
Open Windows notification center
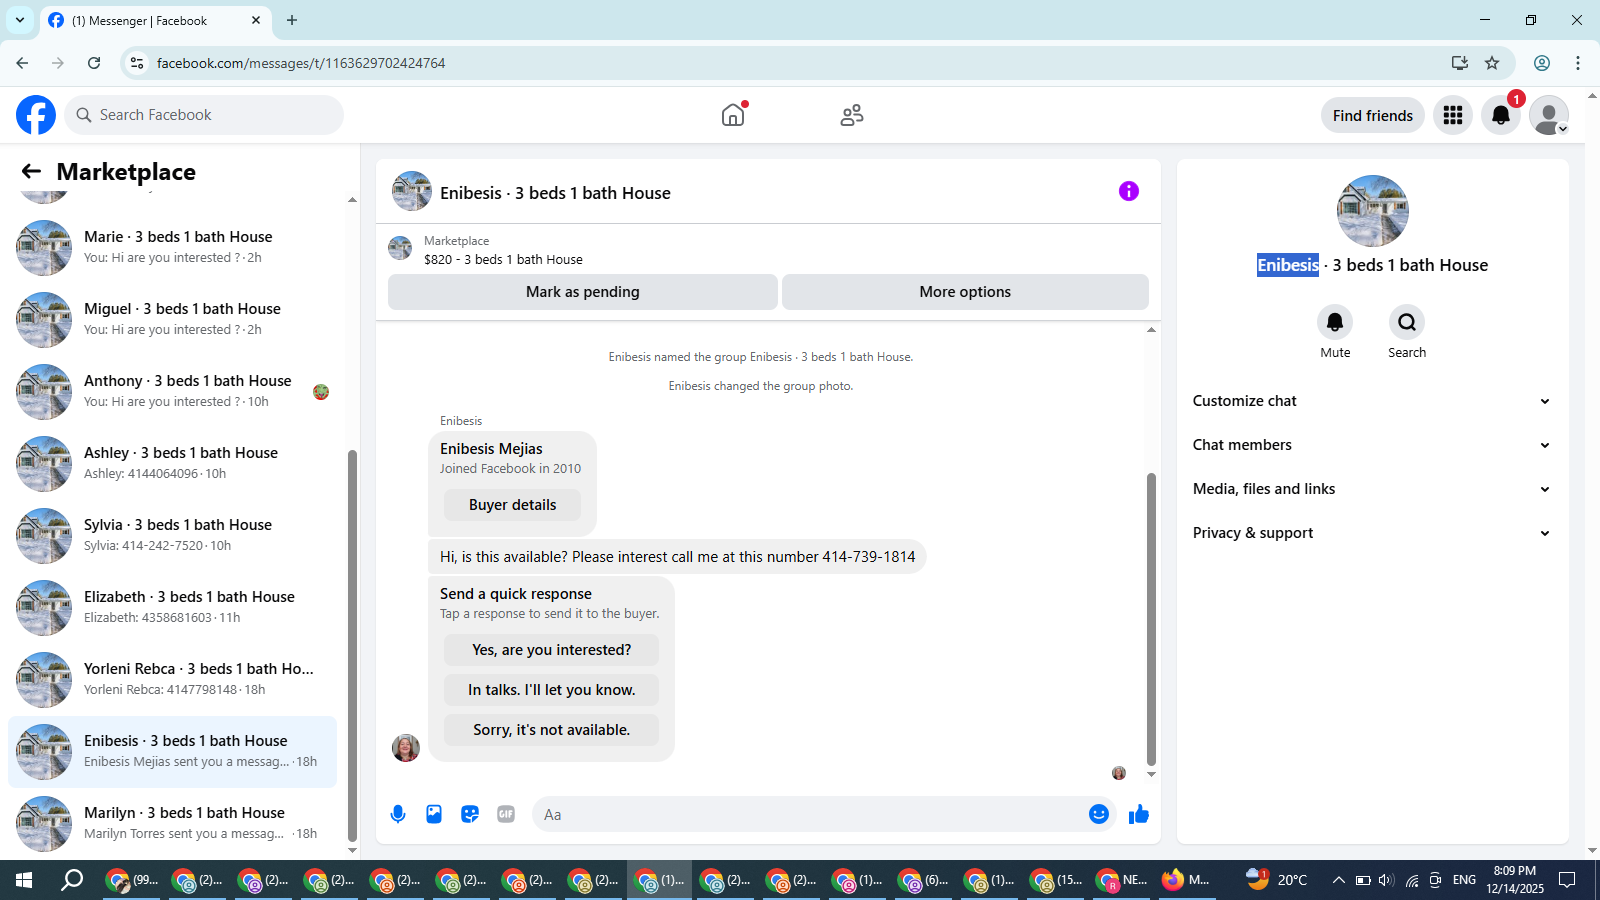tap(1567, 880)
